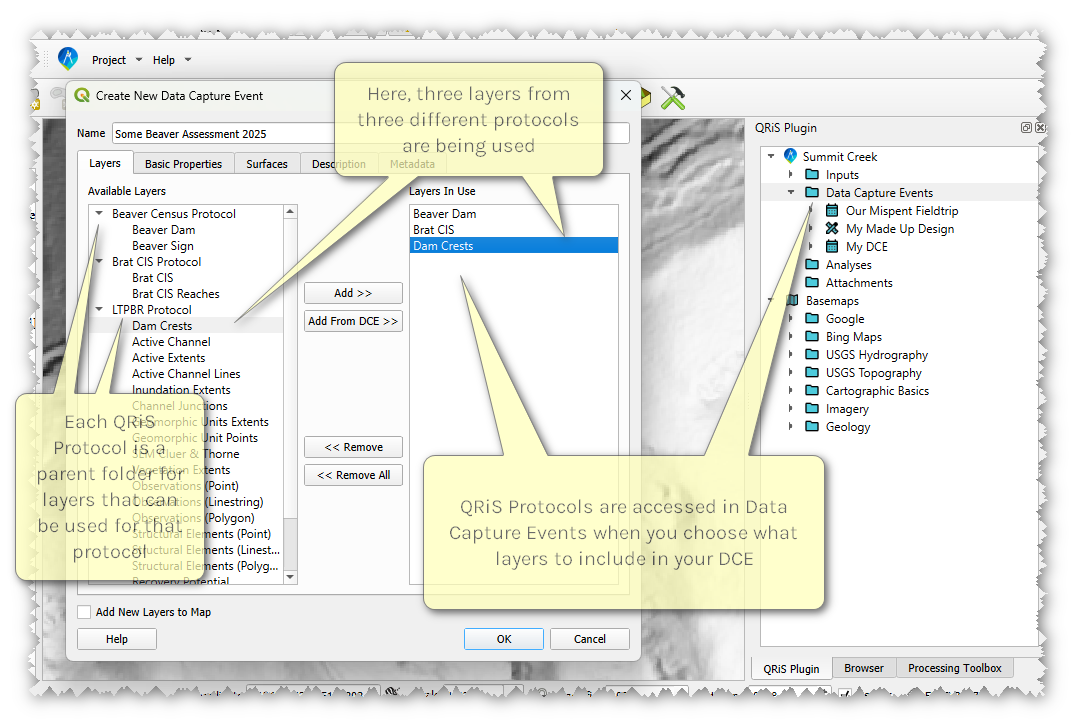Enable the Add New Layers to Map checkbox

coord(85,612)
